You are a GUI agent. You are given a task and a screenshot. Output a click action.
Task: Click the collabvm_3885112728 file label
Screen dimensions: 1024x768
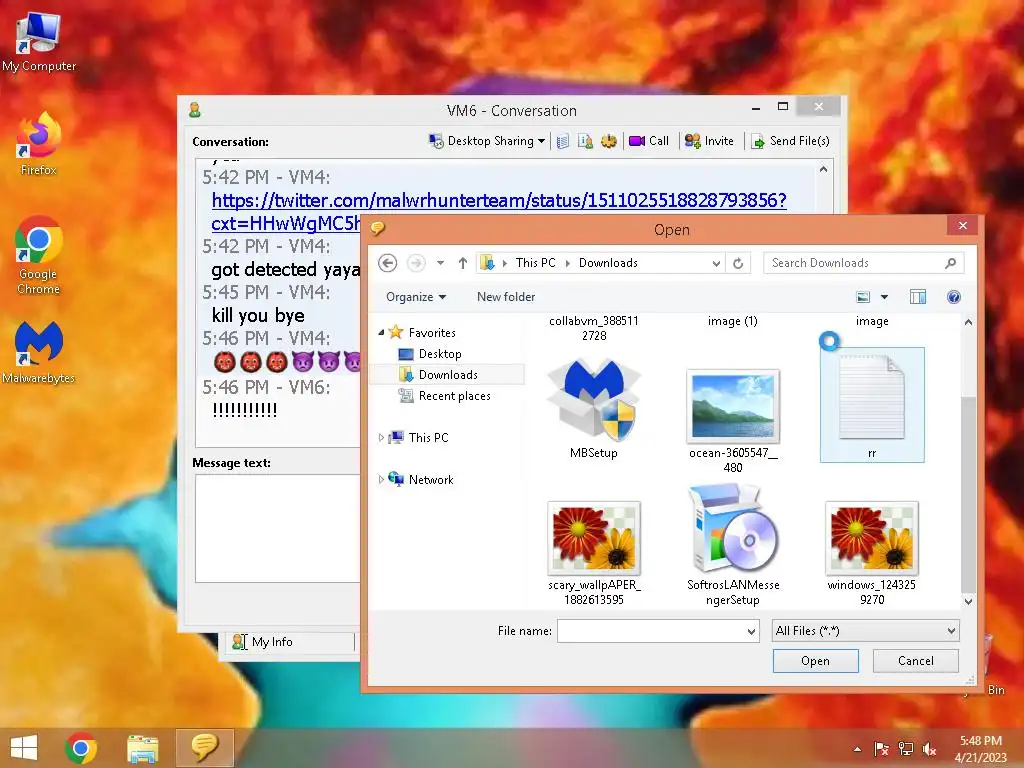pos(594,328)
